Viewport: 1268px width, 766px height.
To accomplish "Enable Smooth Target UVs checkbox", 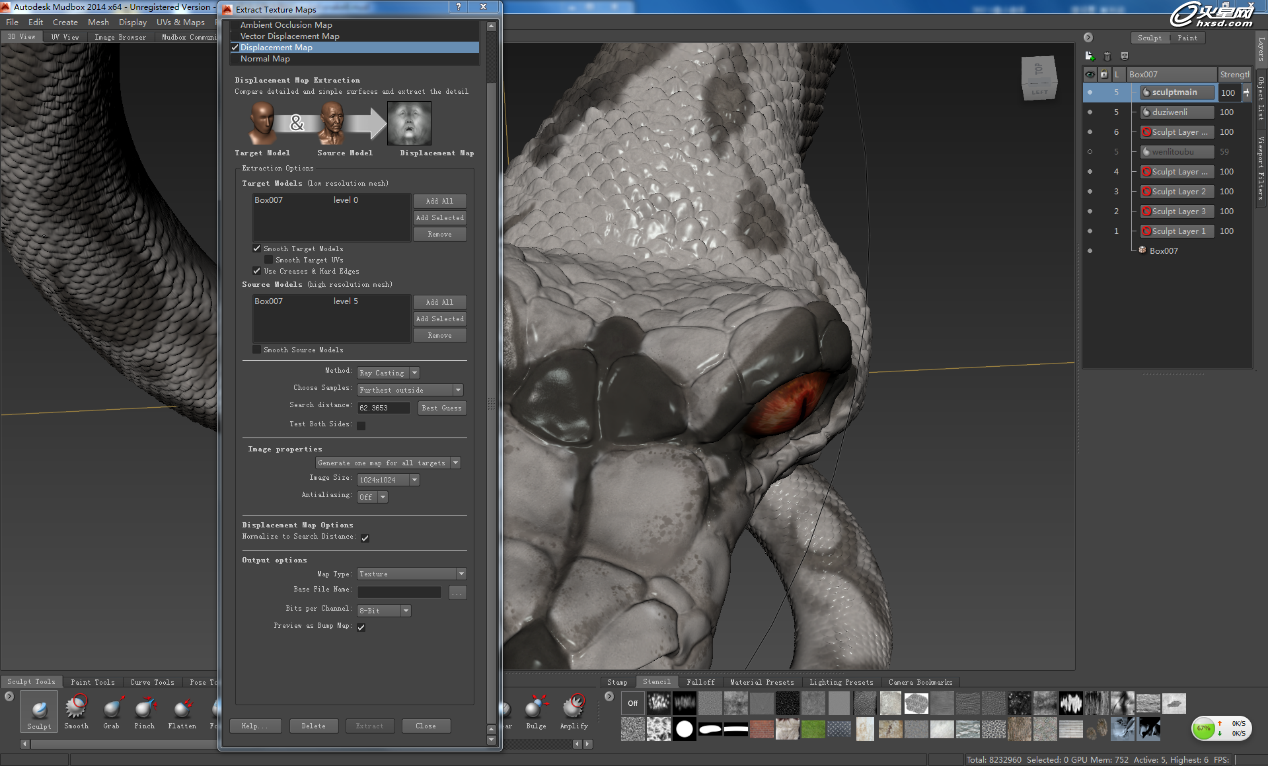I will pyautogui.click(x=268, y=259).
